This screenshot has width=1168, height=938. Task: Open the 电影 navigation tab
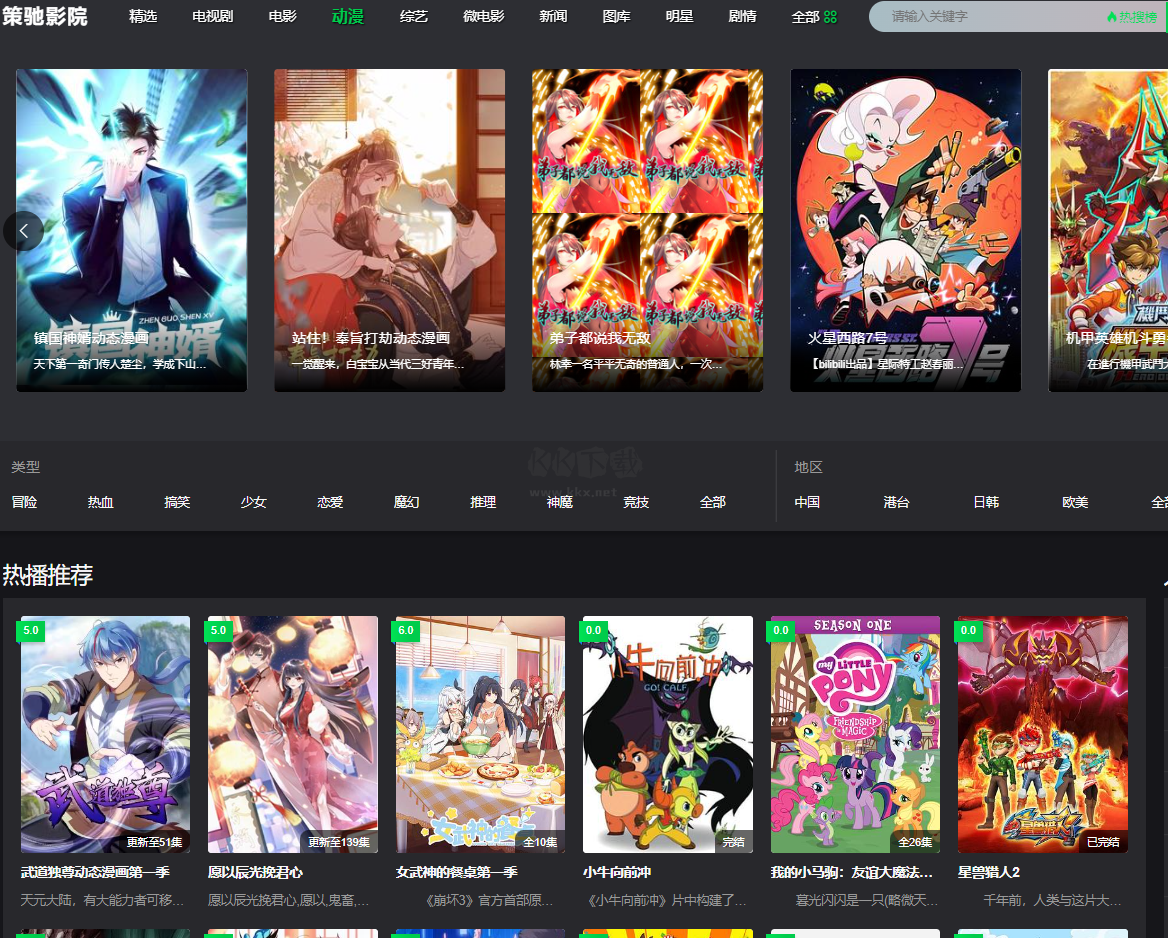coord(282,16)
